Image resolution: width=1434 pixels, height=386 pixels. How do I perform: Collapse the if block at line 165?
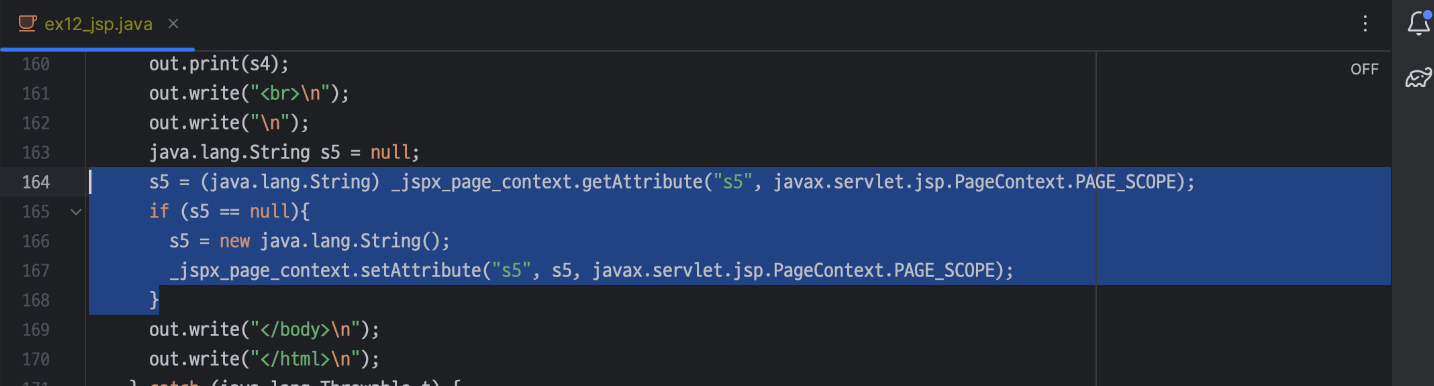(75, 212)
